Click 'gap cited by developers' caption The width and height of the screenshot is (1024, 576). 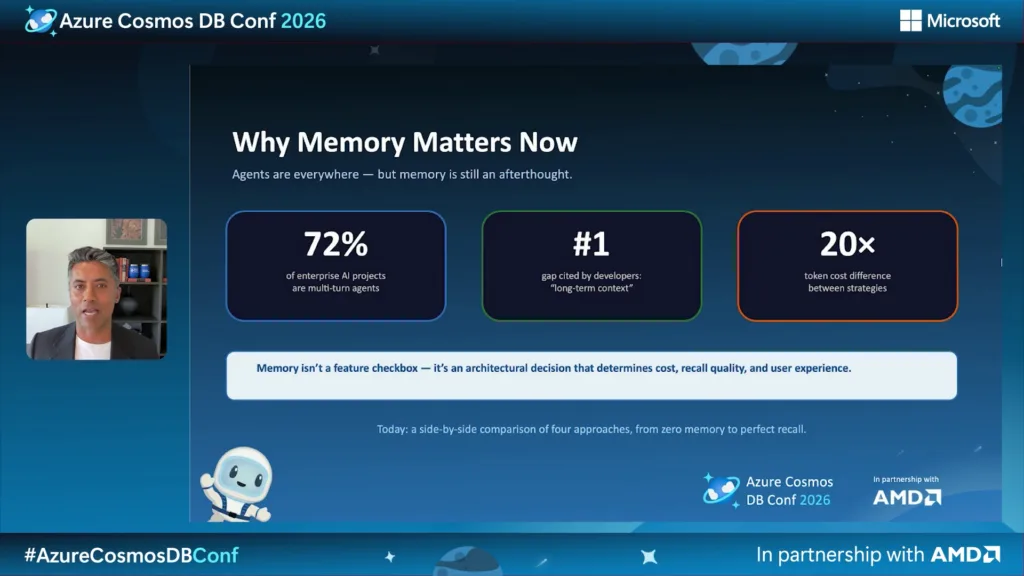click(592, 281)
